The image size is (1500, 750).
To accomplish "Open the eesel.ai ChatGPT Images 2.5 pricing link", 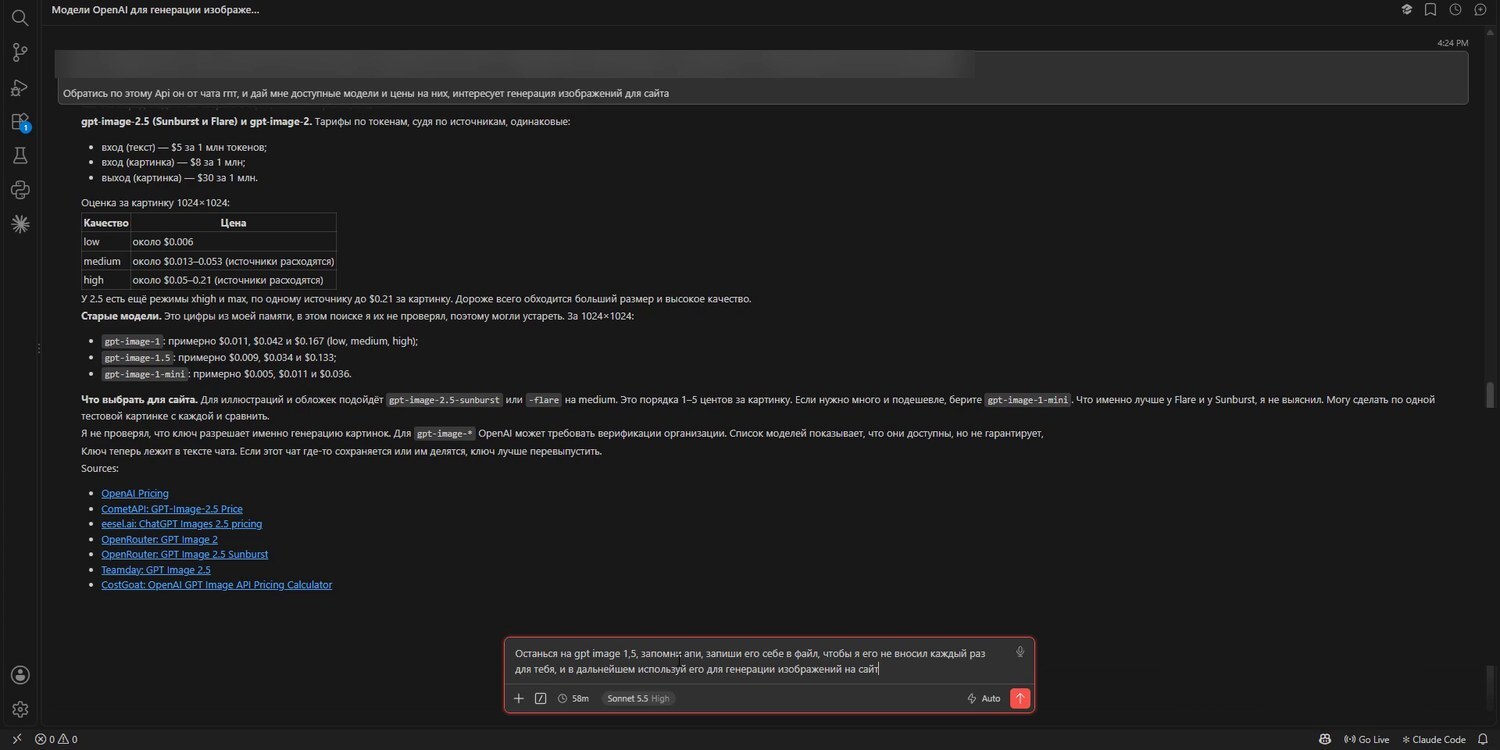I will pyautogui.click(x=182, y=524).
